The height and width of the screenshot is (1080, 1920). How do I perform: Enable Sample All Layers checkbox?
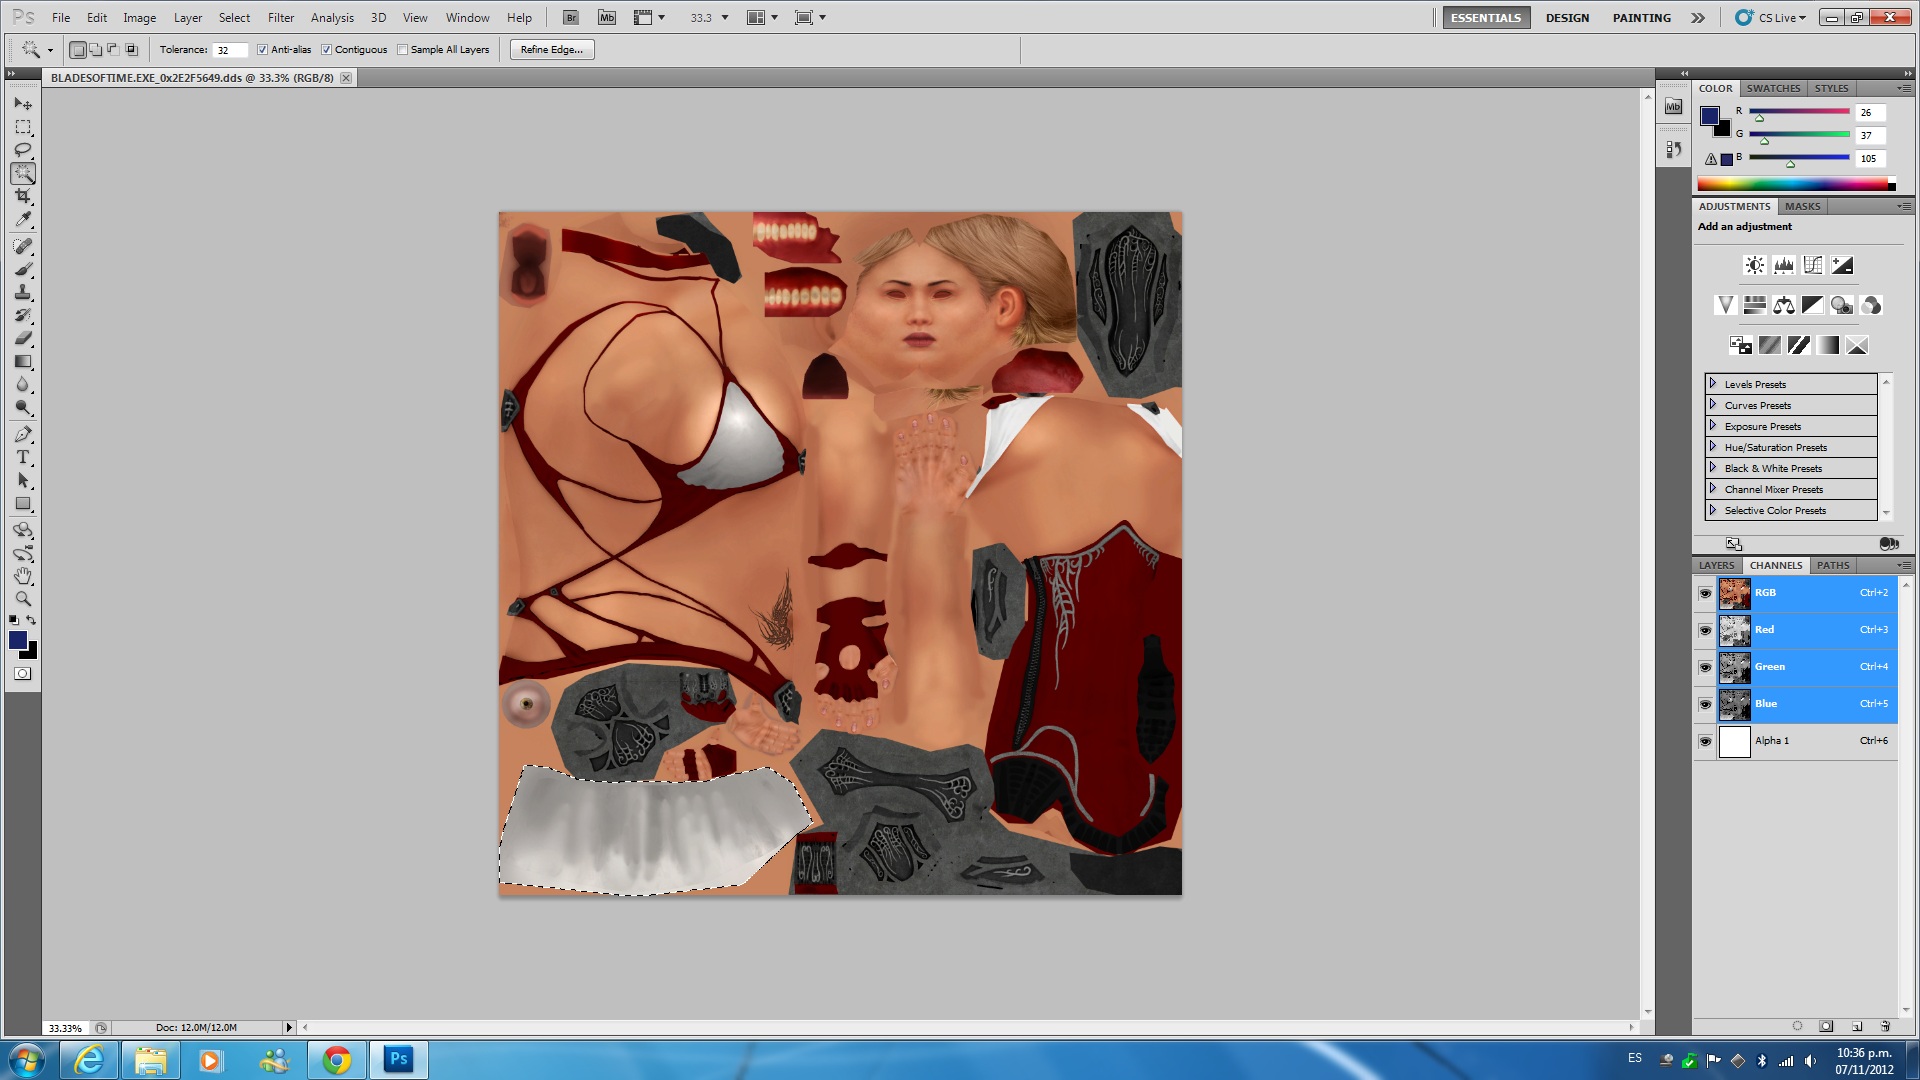click(x=403, y=49)
